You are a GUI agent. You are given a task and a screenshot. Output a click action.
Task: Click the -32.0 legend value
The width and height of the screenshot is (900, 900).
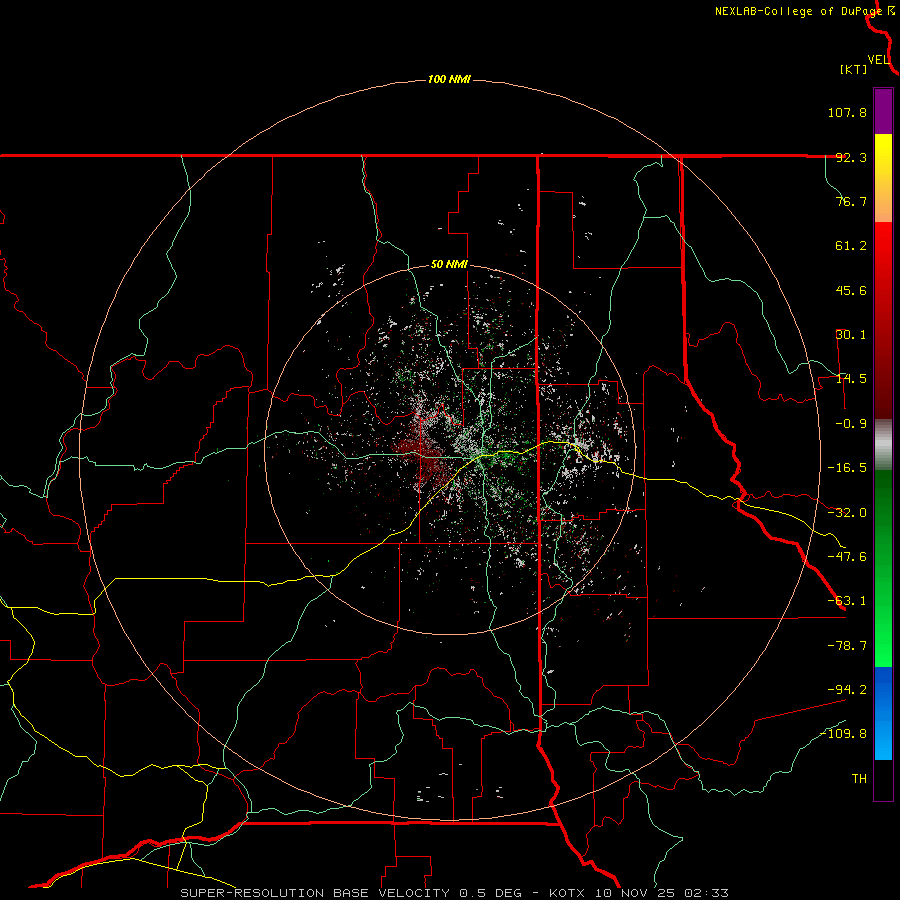pyautogui.click(x=847, y=513)
